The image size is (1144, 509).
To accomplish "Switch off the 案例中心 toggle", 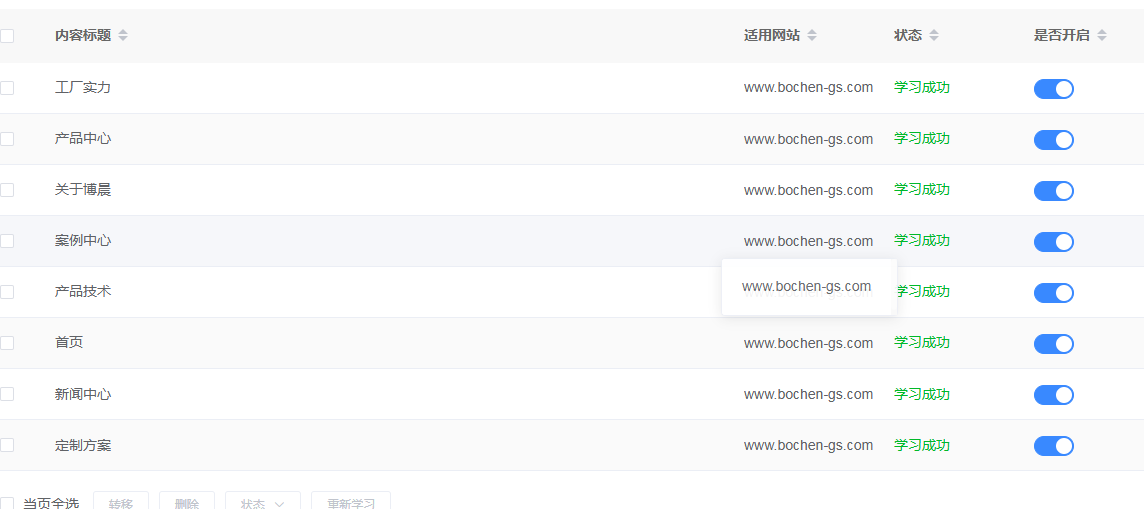I will click(x=1053, y=242).
